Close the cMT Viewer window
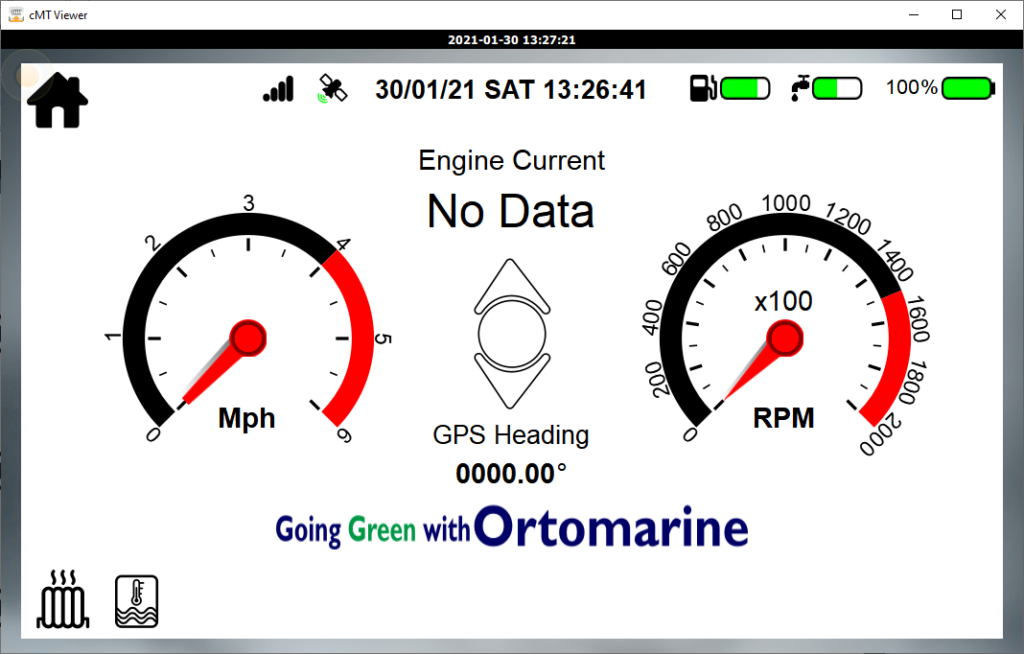Screen dimensions: 1024x654 coord(1000,14)
